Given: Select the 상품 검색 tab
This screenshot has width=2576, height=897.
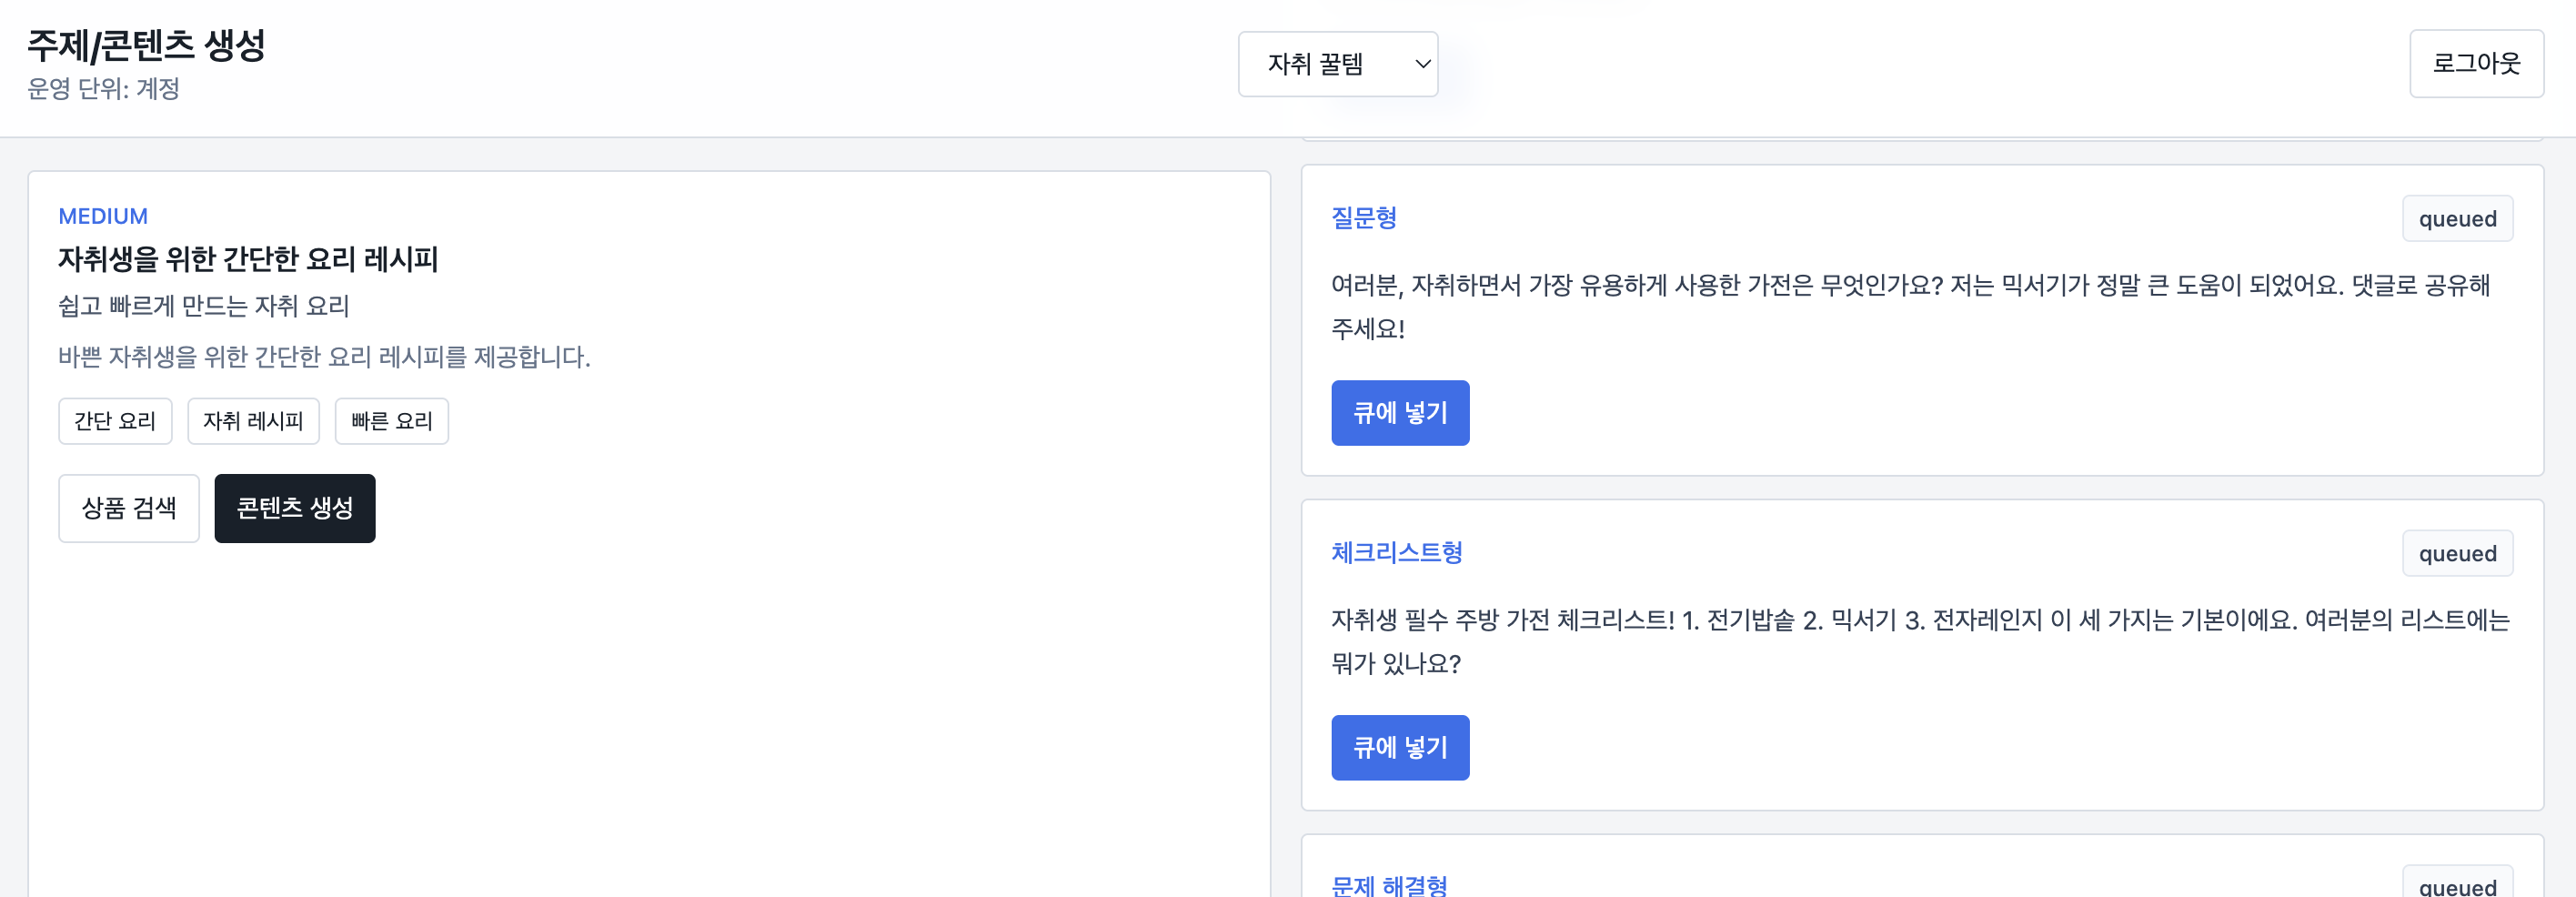Looking at the screenshot, I should coord(128,508).
